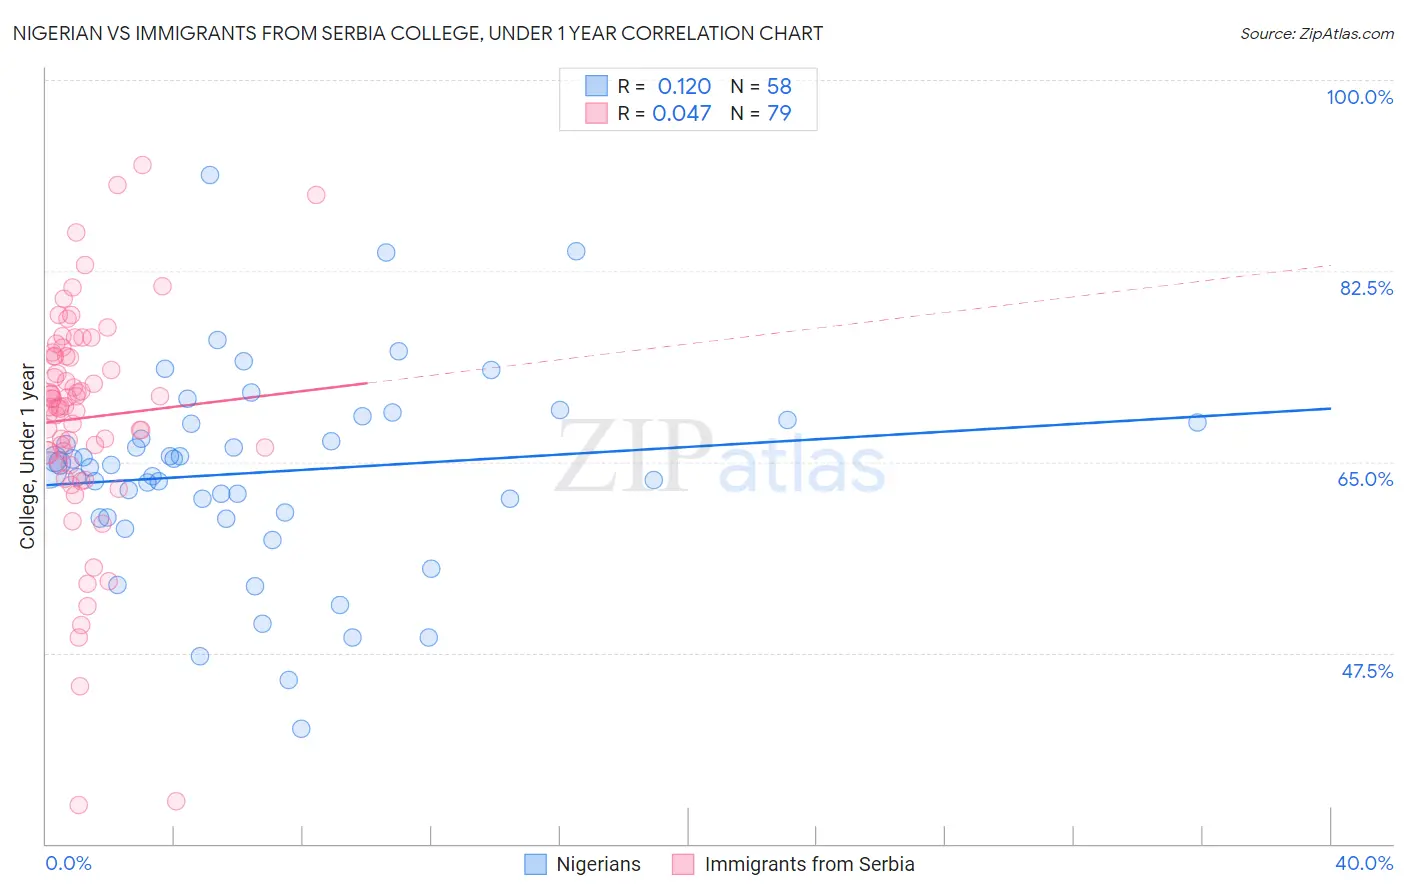The image size is (1406, 892).
Task: Click the N value 79 in legend
Action: [779, 113]
